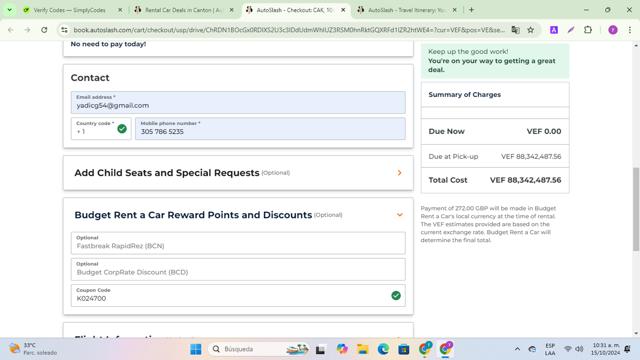Screen dimensions: 640x360
Task: Open a new browser tab
Action: (471, 10)
